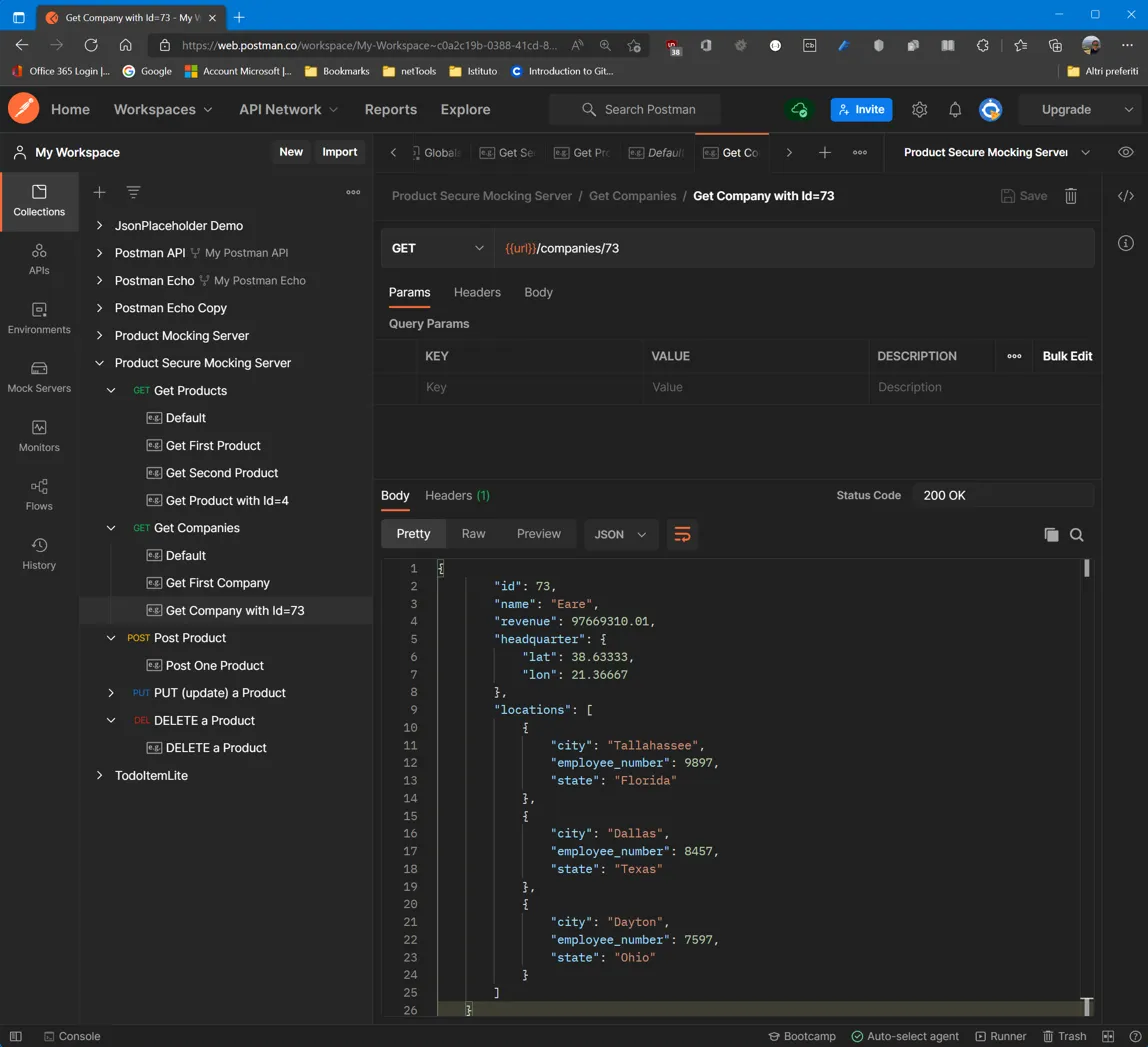Copy the response body with the copy icon
This screenshot has height=1047, width=1148.
(x=1051, y=534)
